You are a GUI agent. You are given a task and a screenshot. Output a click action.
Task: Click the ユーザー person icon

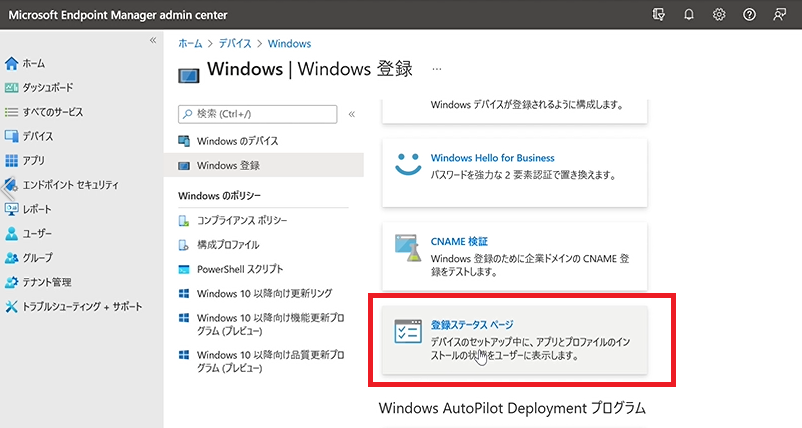11,234
